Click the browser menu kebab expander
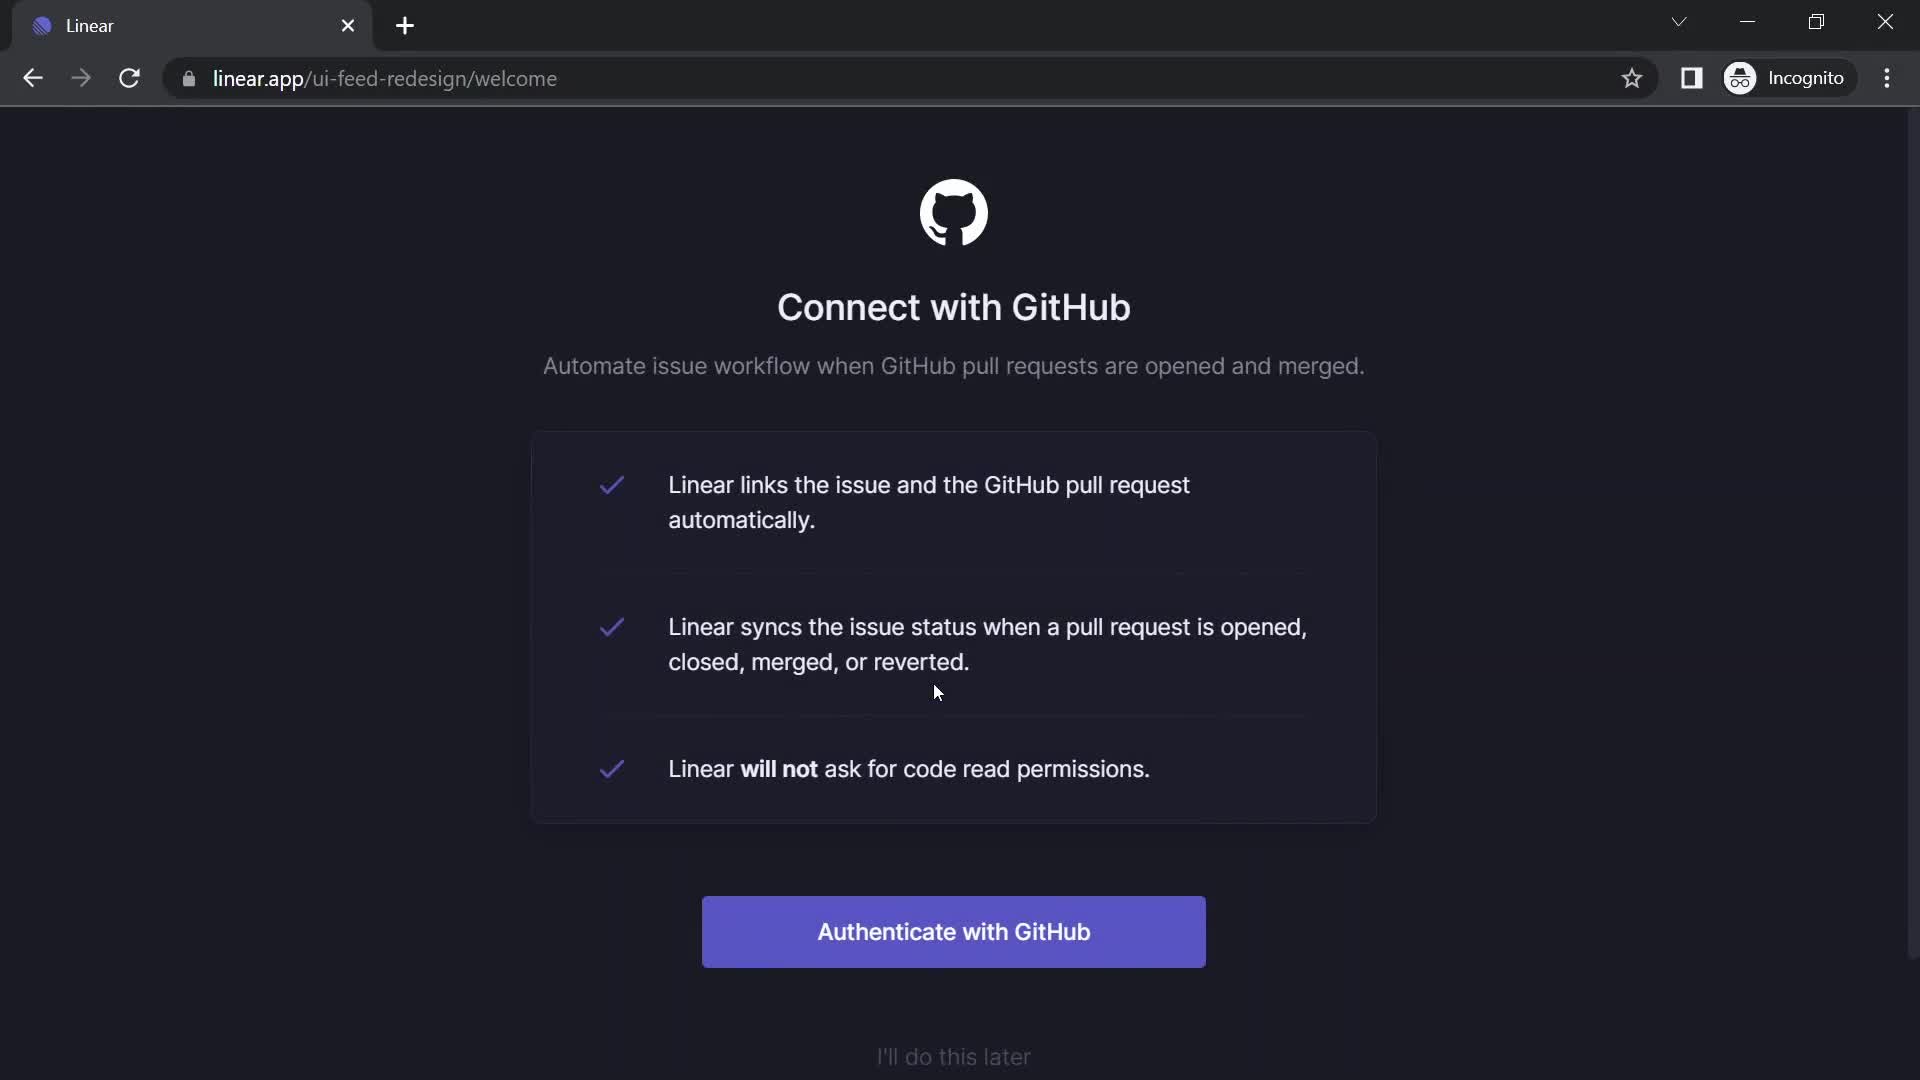1920x1080 pixels. pos(1891,78)
